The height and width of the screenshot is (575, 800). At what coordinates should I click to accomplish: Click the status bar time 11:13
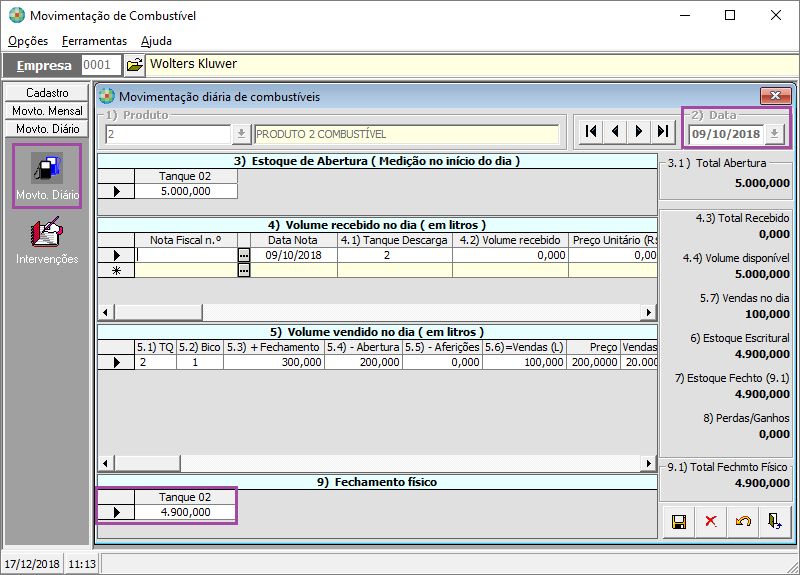point(82,564)
